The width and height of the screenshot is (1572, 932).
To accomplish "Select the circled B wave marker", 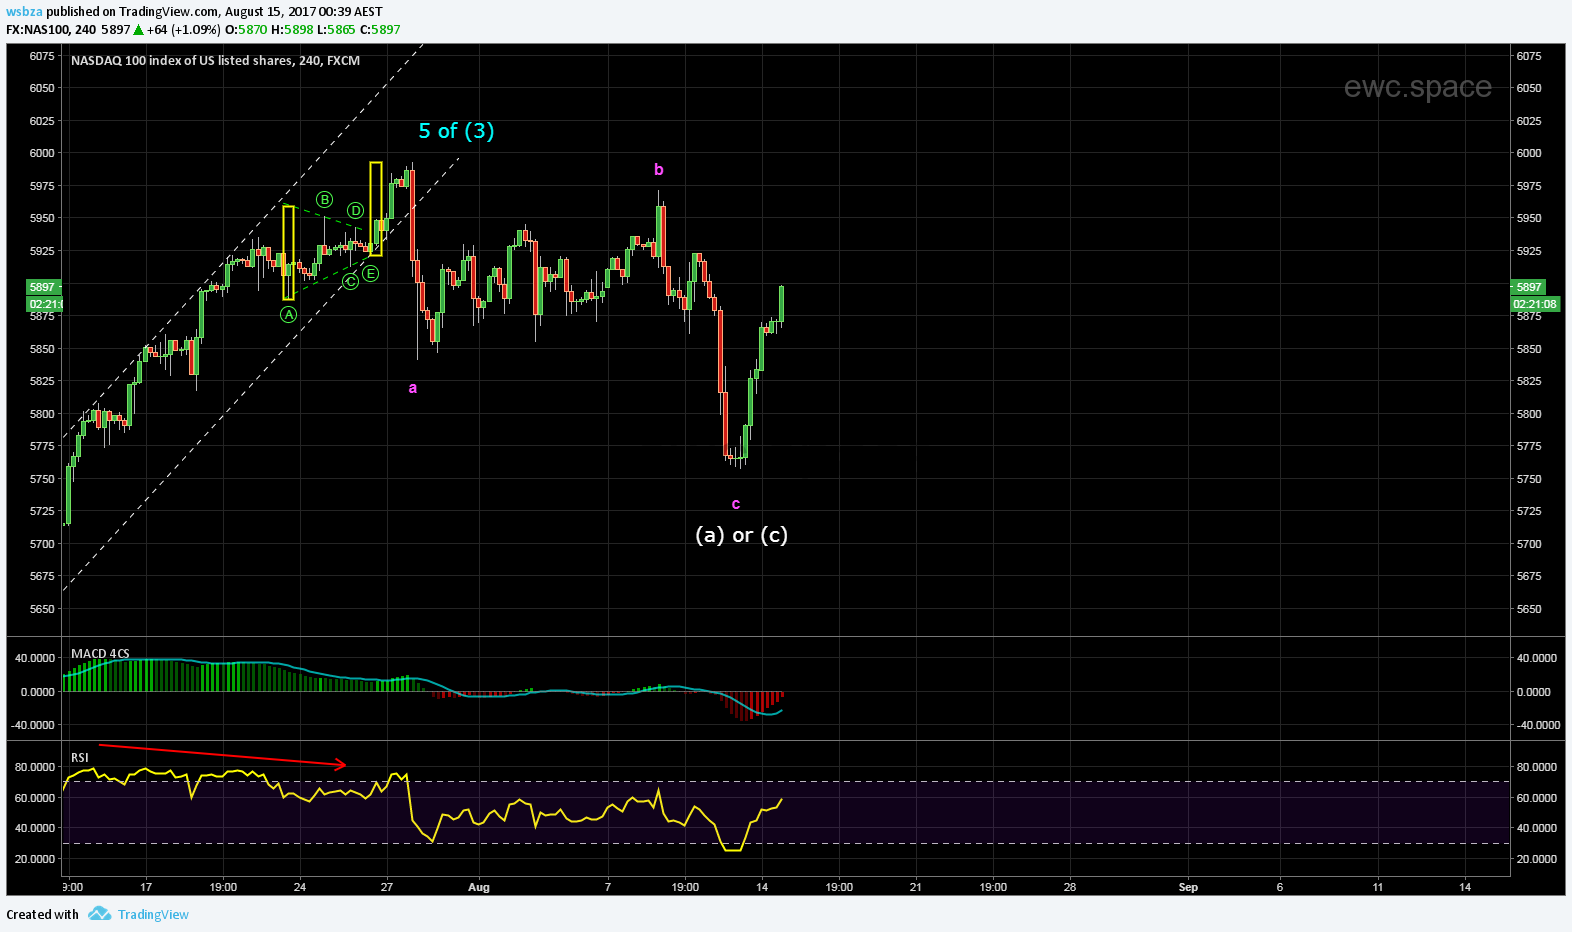I will pos(325,200).
